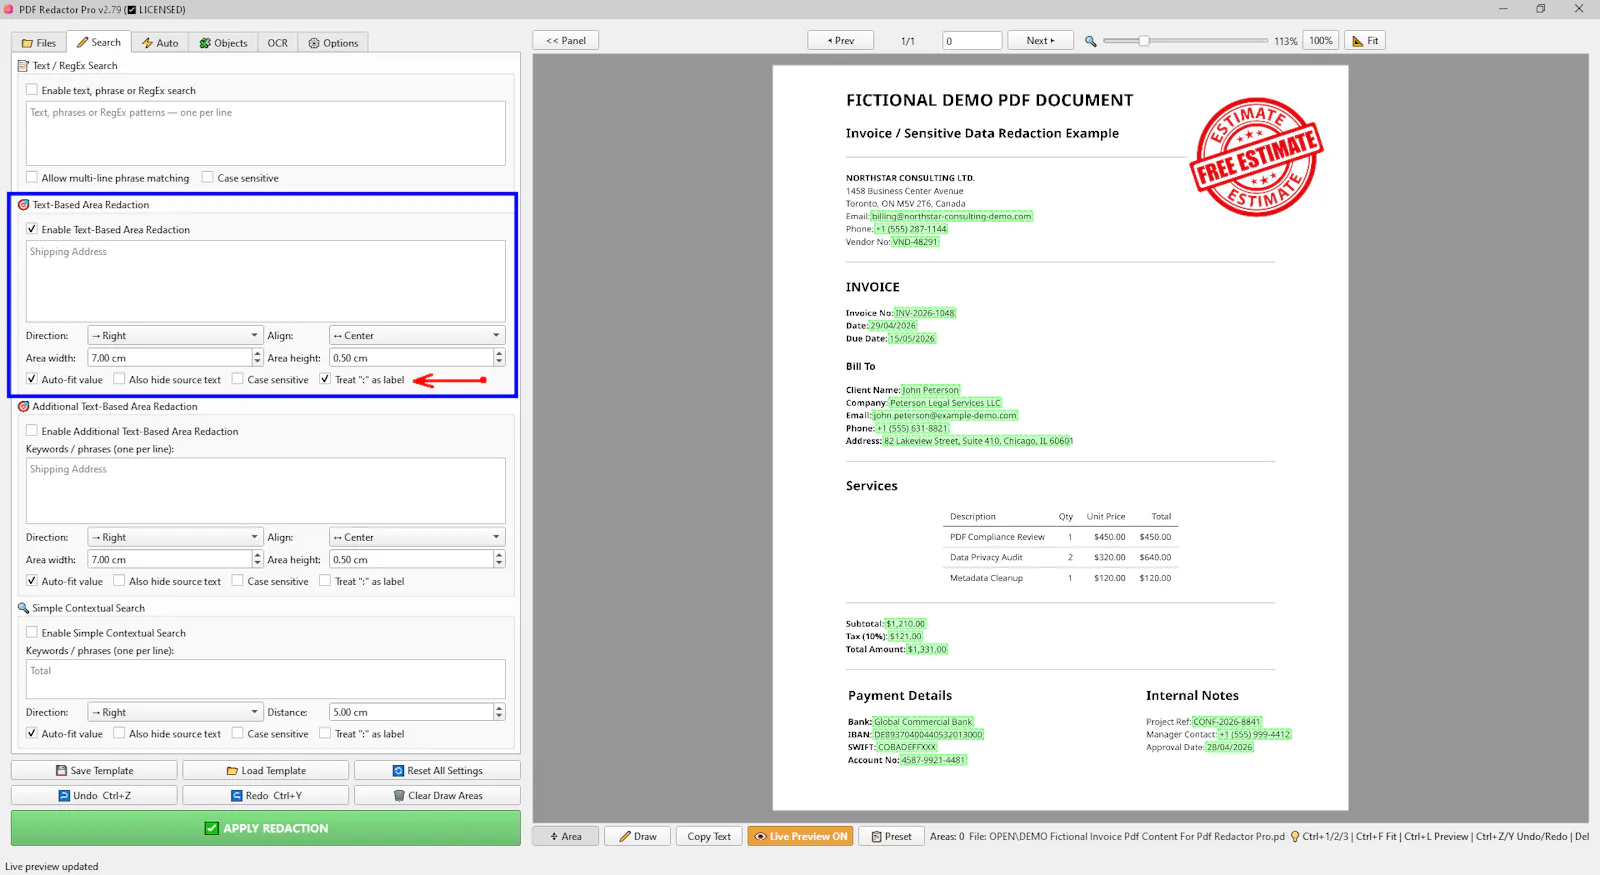Image resolution: width=1600 pixels, height=875 pixels.
Task: Click the Additional Text-Based Area Redaction target icon
Action: [x=23, y=406]
